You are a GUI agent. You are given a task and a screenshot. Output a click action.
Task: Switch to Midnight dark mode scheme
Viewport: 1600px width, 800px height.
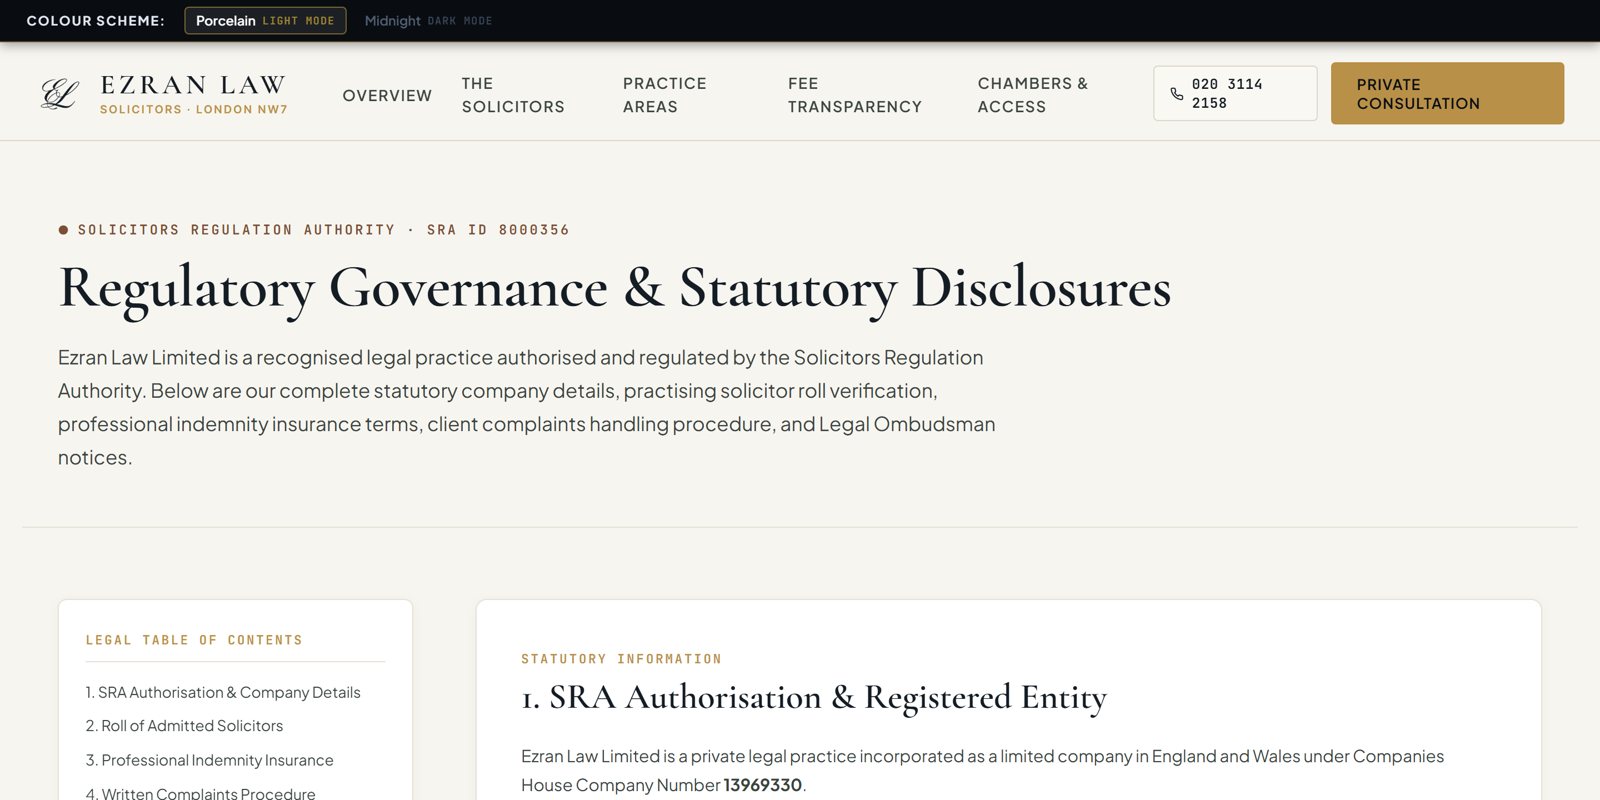428,21
